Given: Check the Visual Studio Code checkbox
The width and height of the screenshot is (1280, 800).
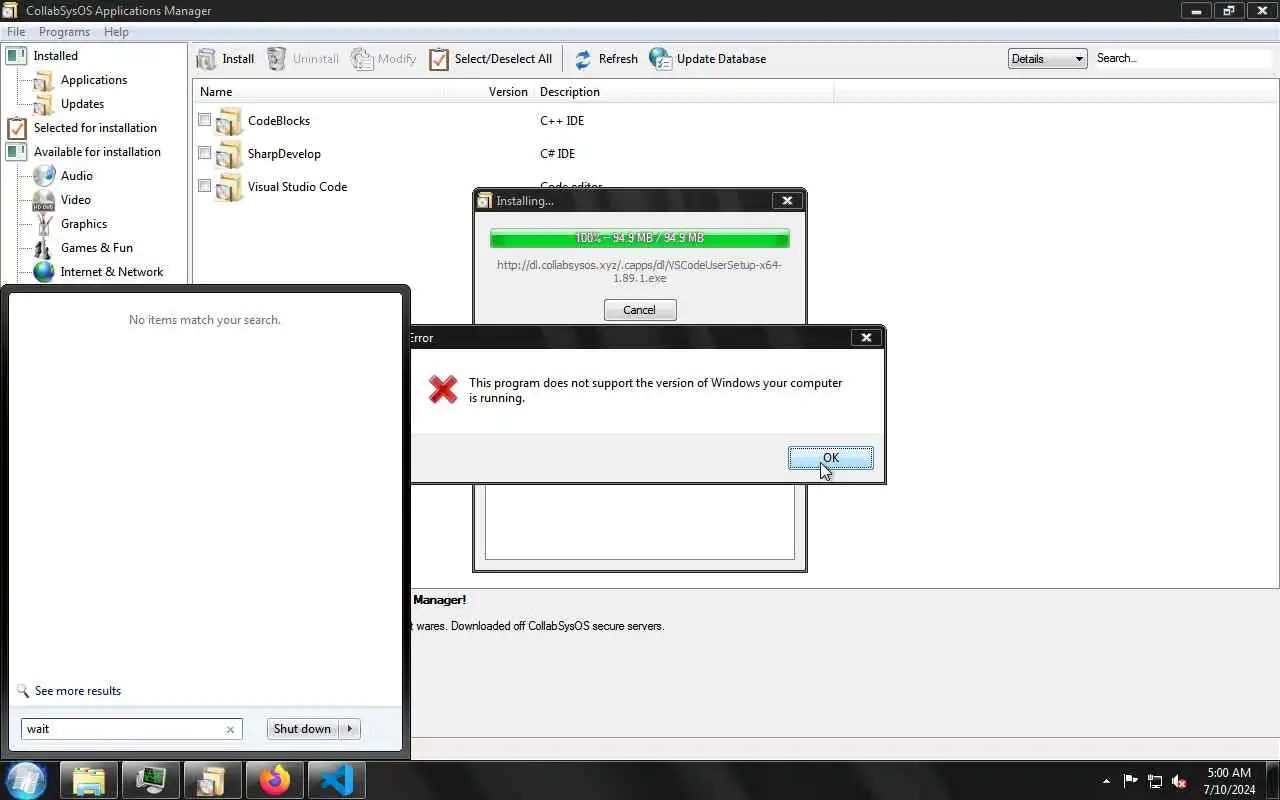Looking at the screenshot, I should (x=205, y=186).
